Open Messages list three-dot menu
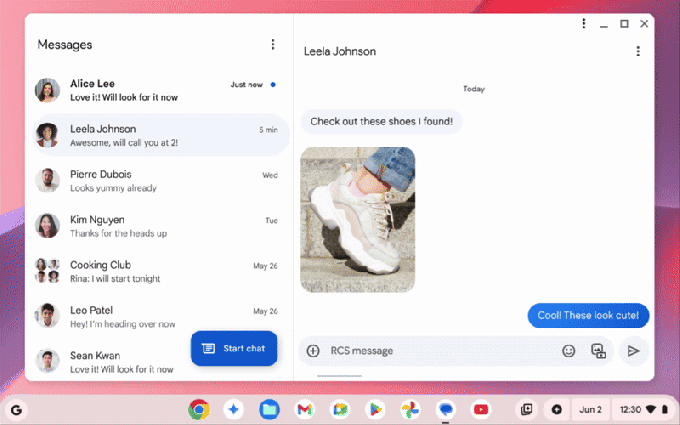 pyautogui.click(x=273, y=44)
